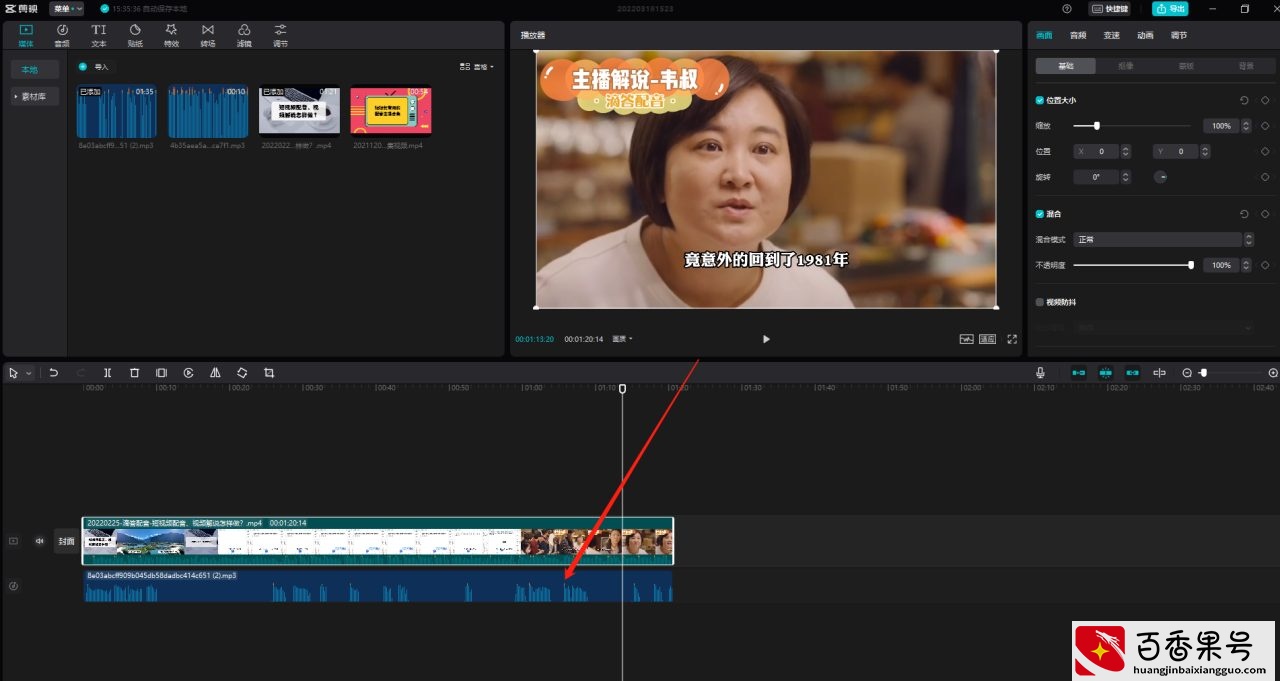
Task: Click the rotate icon in the timeline toolbar
Action: point(242,373)
